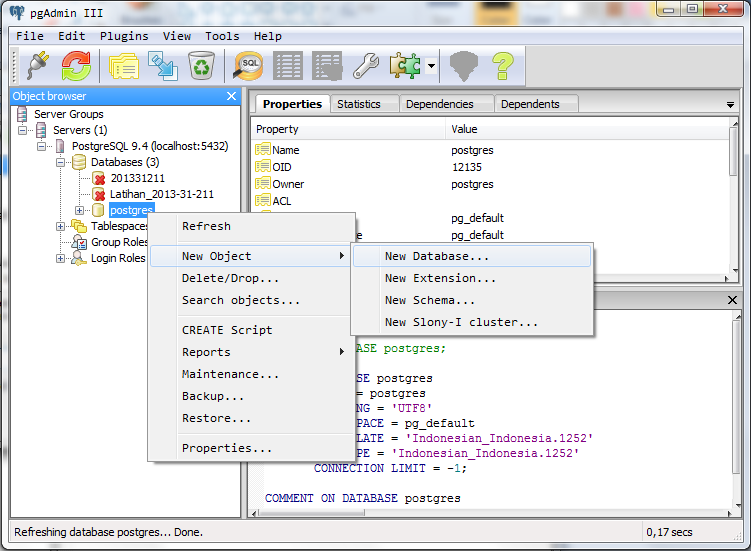Expand the Login Roles node

[x=60, y=258]
